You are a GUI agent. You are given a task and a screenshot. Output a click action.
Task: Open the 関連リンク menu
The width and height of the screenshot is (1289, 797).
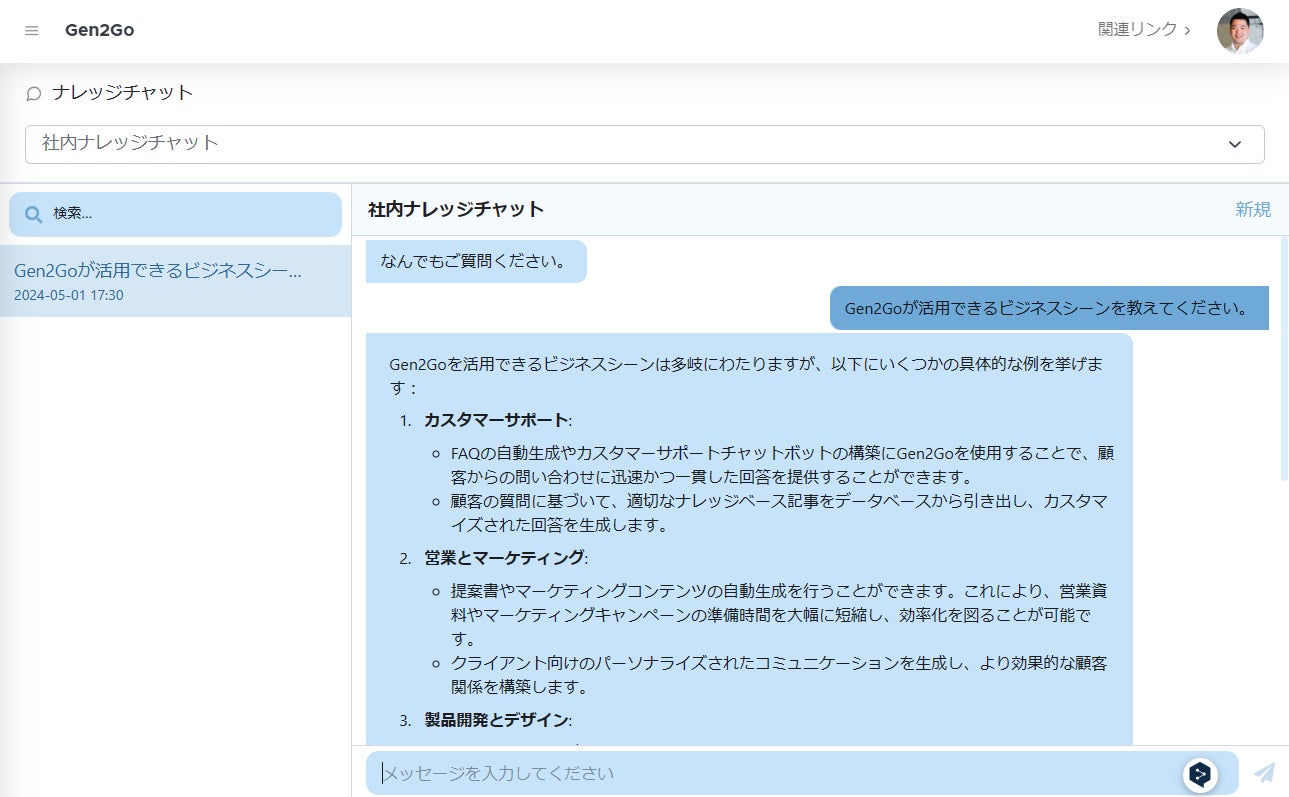[x=1144, y=30]
